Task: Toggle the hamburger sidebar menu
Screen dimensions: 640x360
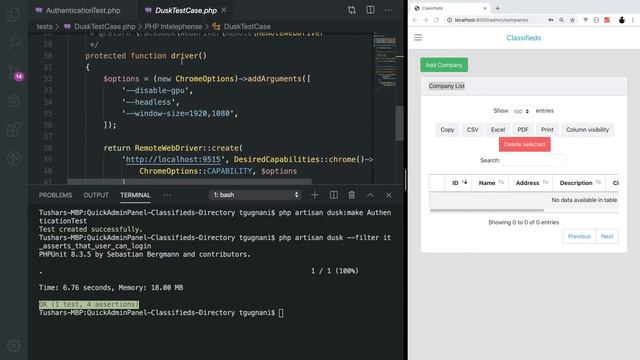Action: click(x=418, y=38)
